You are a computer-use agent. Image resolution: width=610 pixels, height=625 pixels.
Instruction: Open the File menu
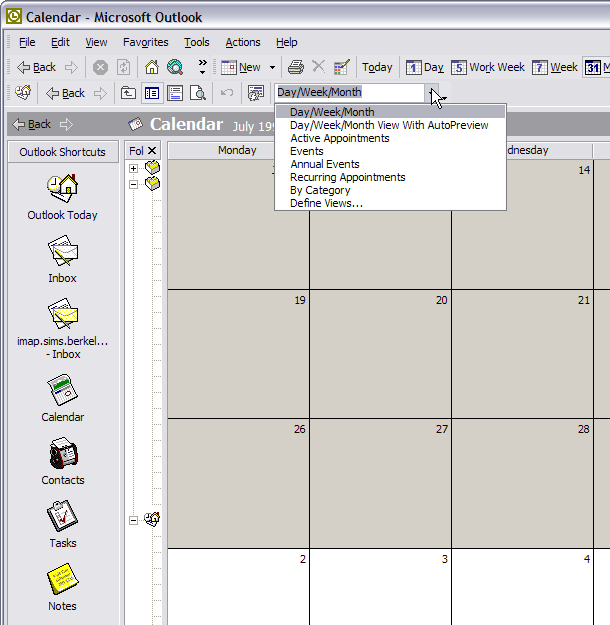coord(27,42)
